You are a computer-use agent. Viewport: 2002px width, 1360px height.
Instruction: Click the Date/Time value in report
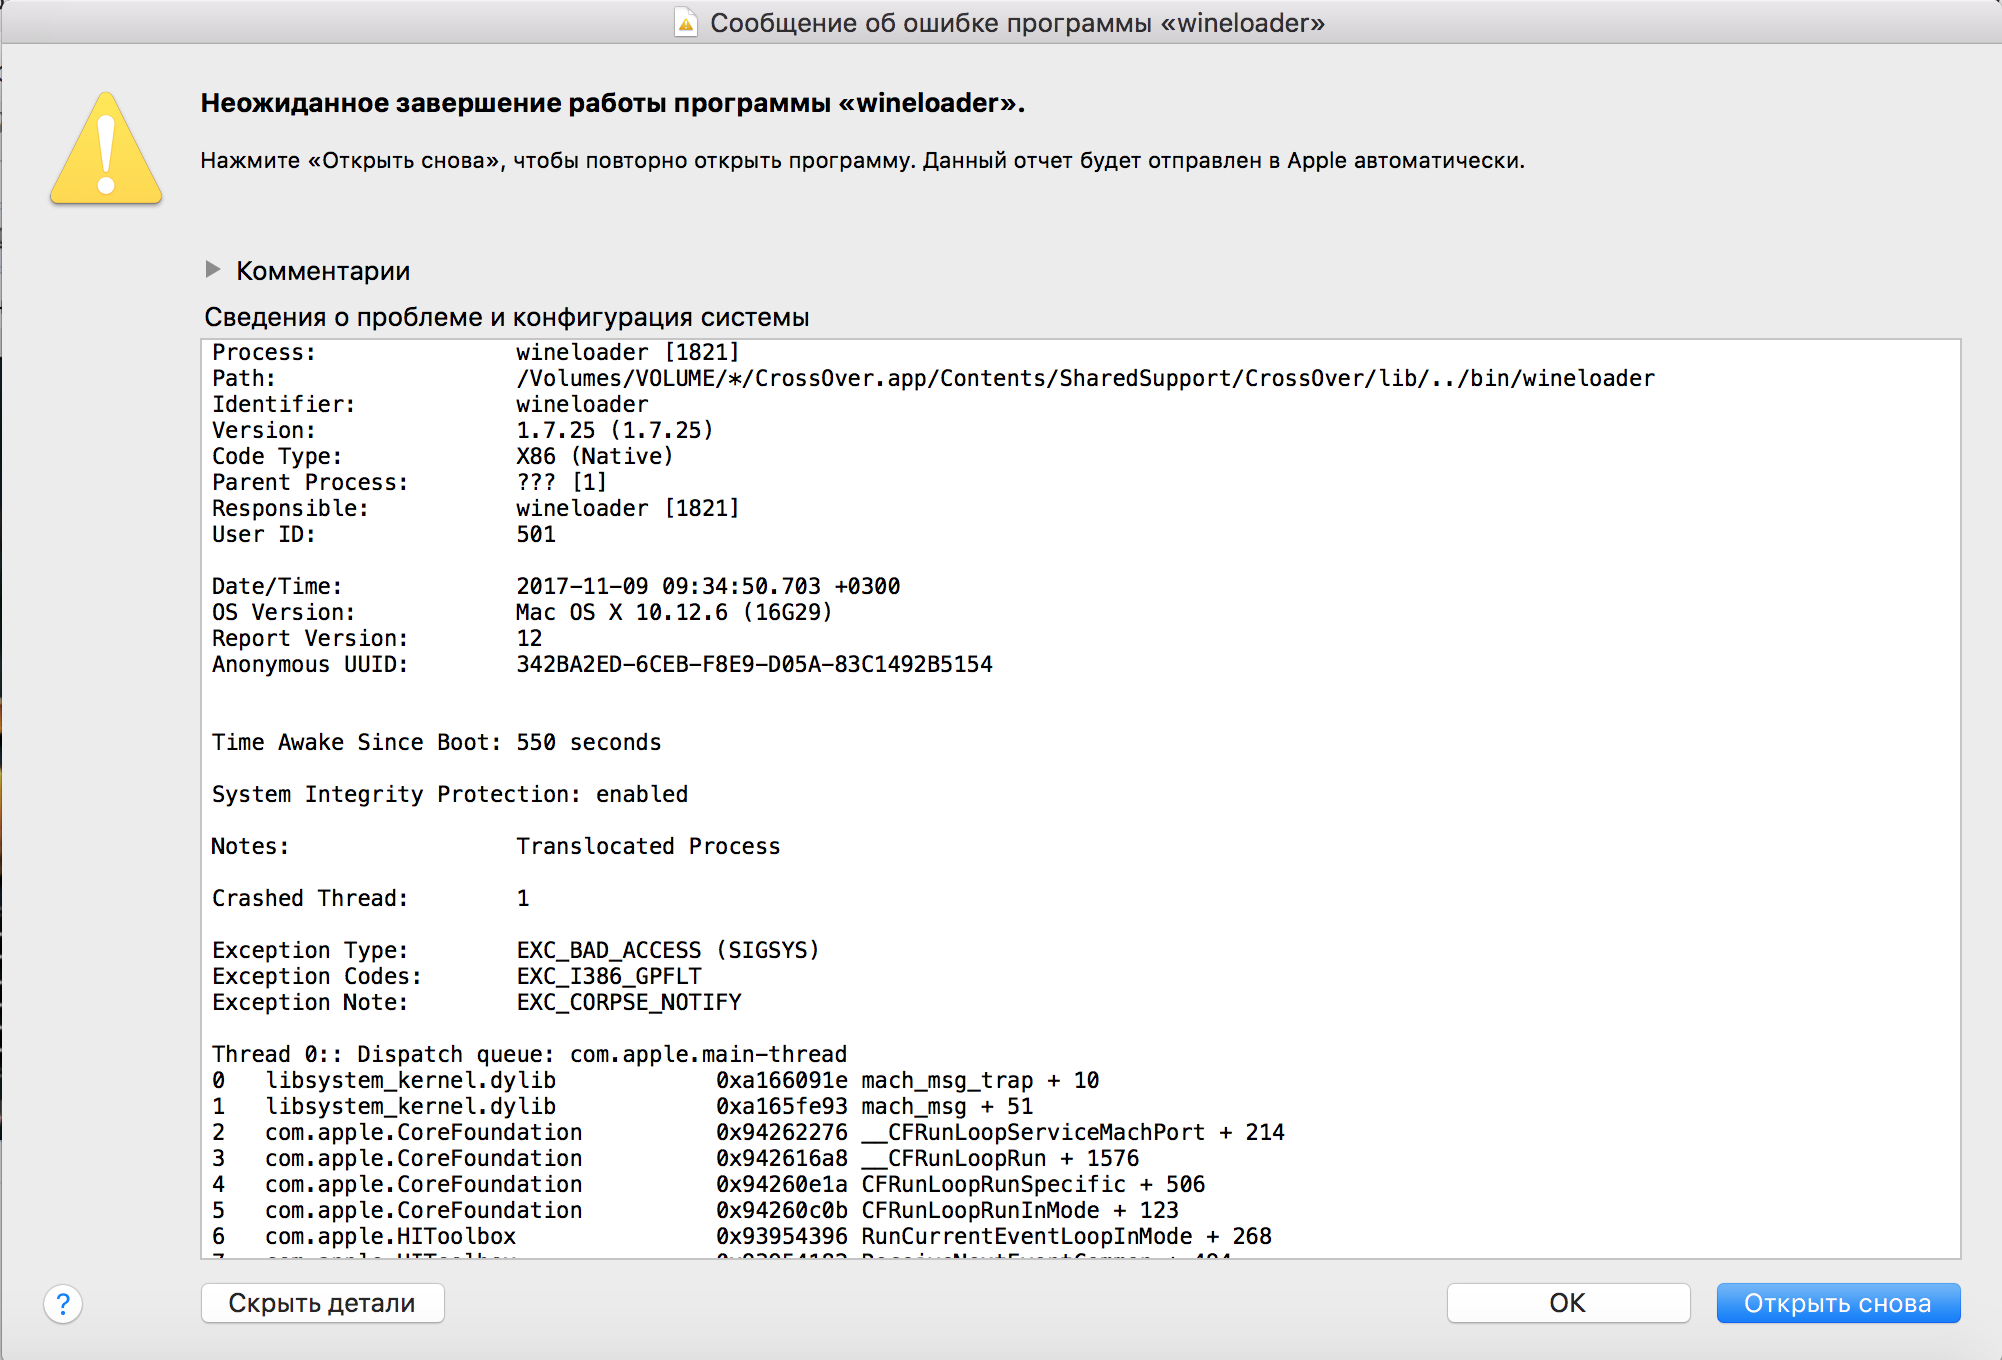click(707, 587)
